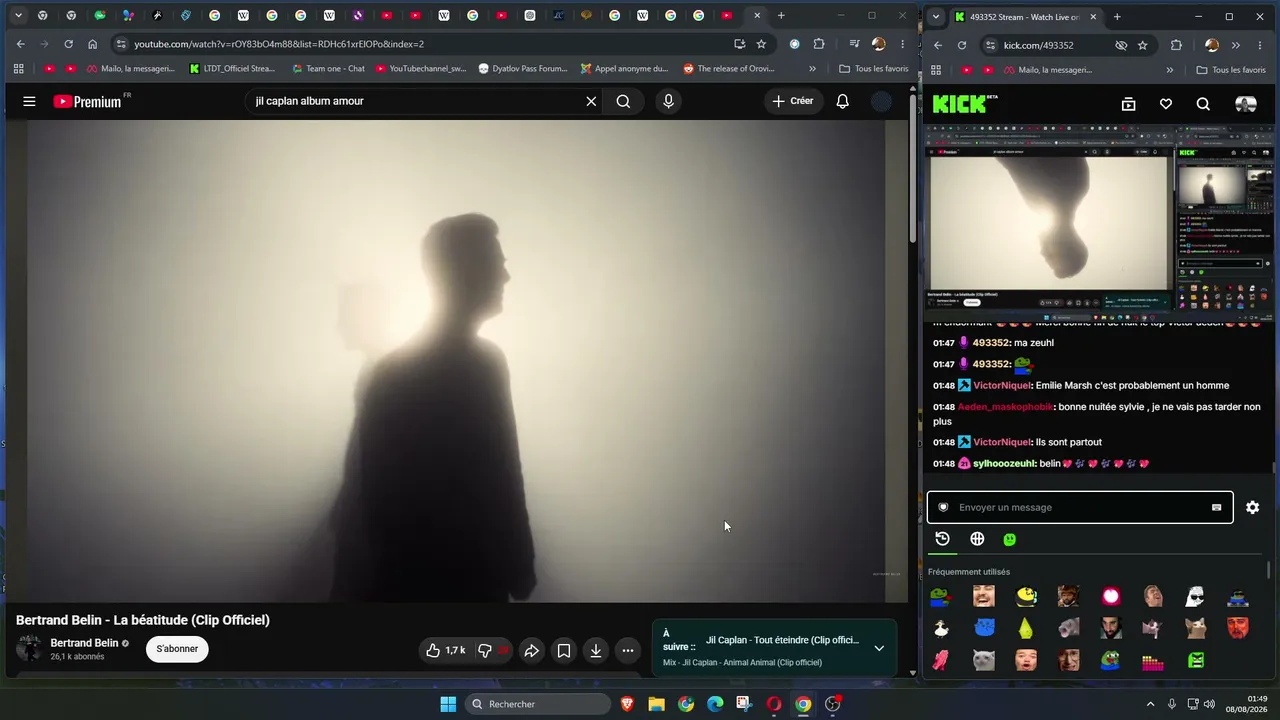The width and height of the screenshot is (1280, 720).
Task: Clear the YouTube search box text
Action: point(591,101)
